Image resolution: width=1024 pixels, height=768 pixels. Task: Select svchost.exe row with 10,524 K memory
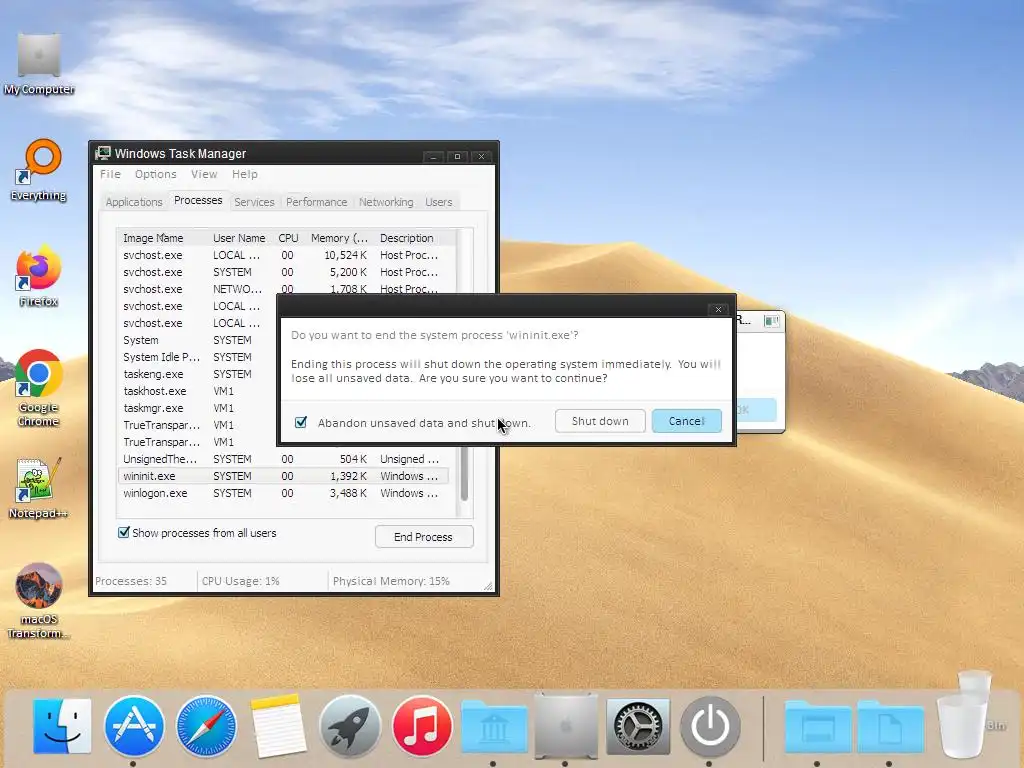283,255
